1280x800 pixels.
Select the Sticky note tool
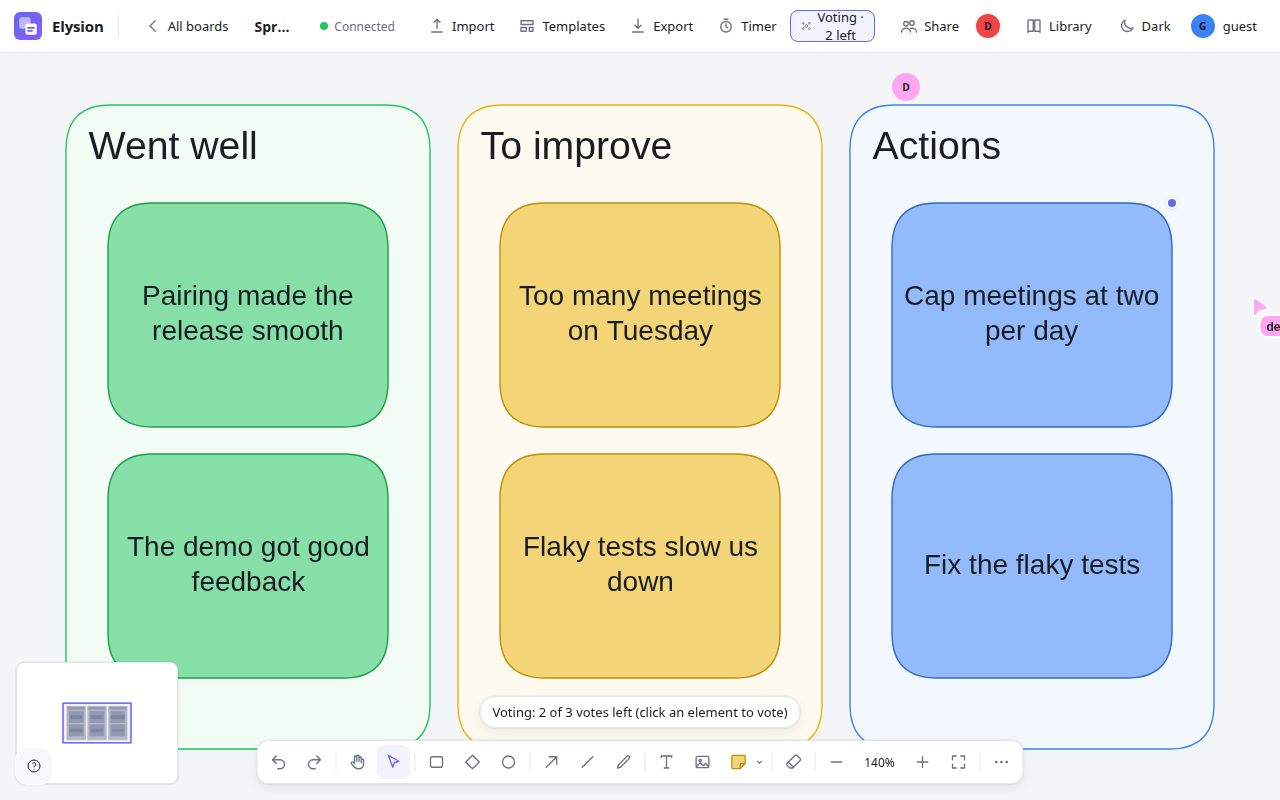pos(738,762)
